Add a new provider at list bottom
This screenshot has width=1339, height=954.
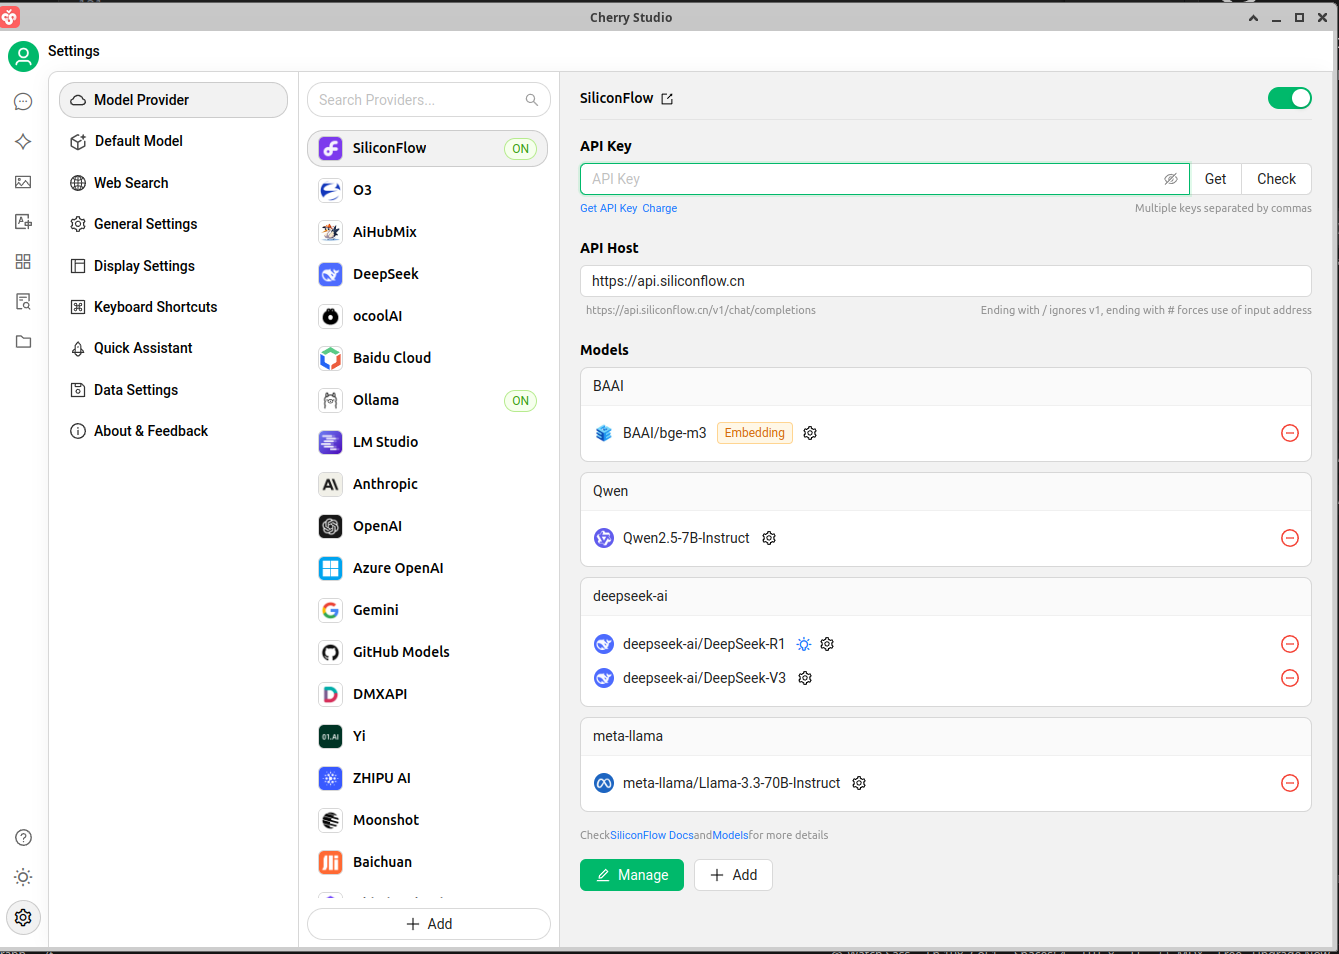pyautogui.click(x=429, y=924)
